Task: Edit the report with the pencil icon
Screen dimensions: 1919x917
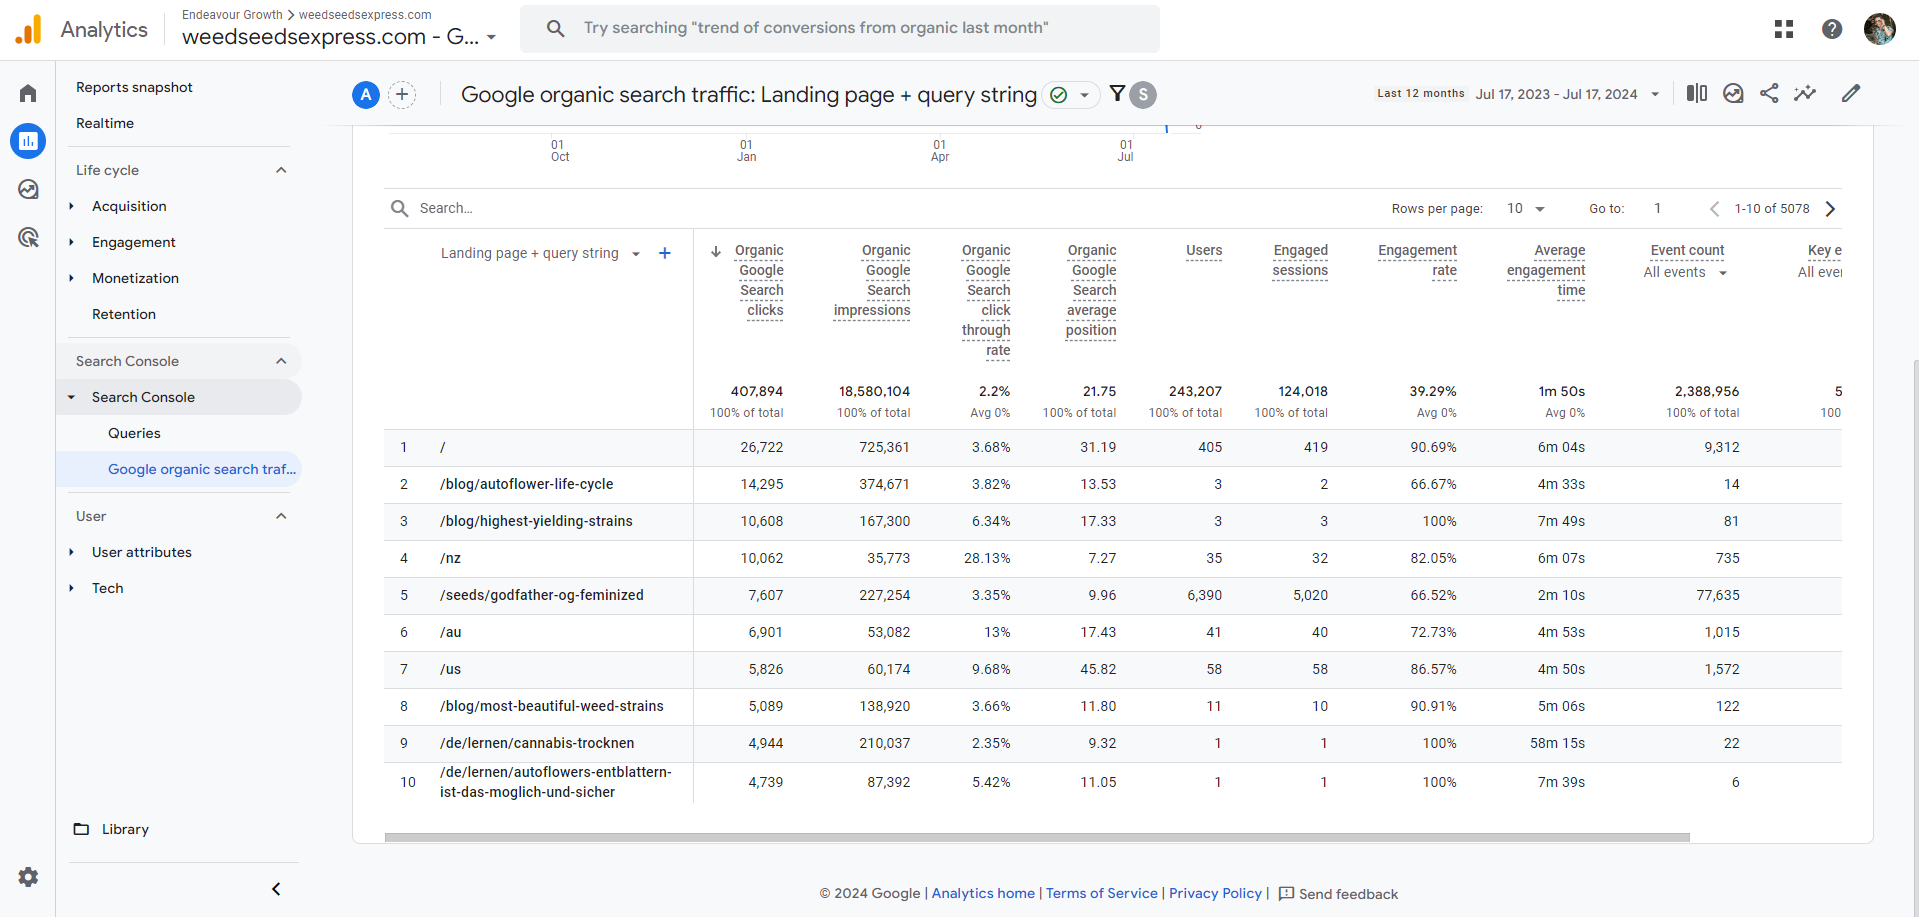Action: 1851,93
